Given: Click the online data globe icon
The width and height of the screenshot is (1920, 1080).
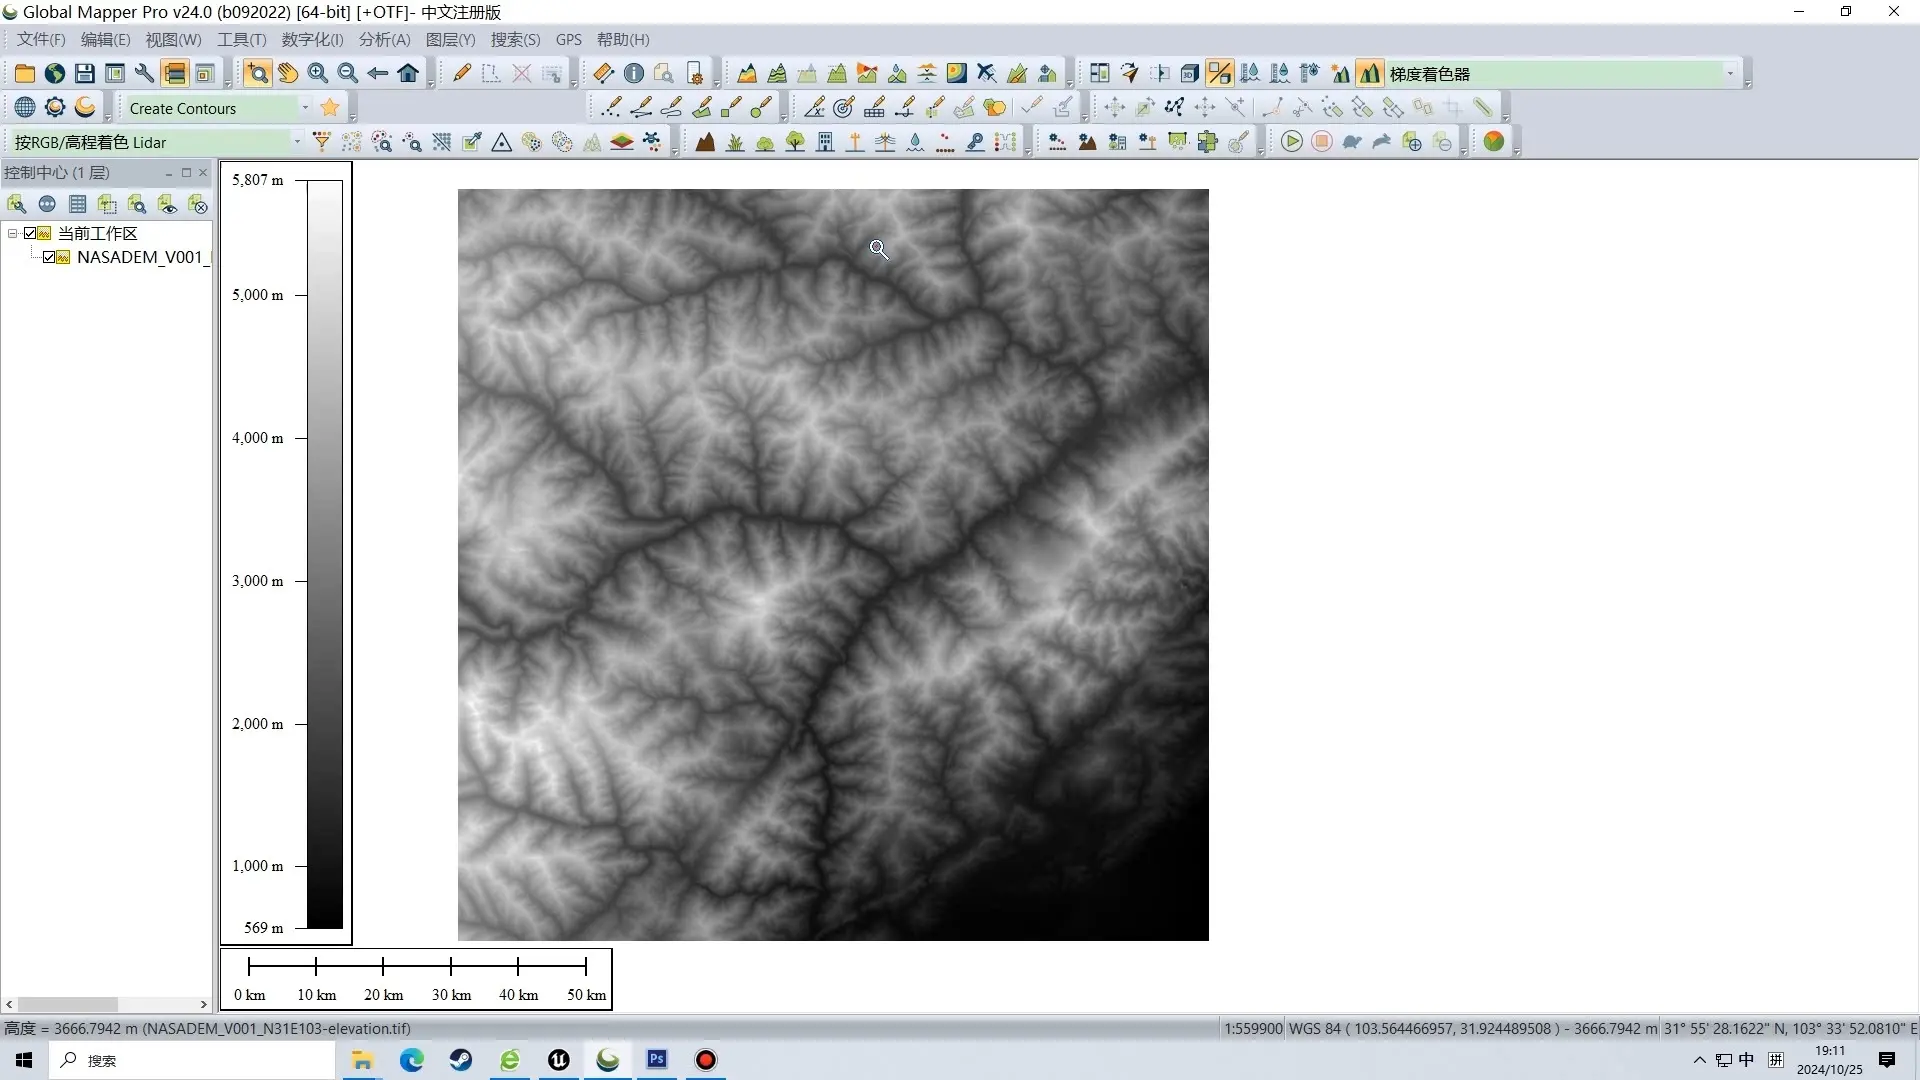Looking at the screenshot, I should point(55,73).
